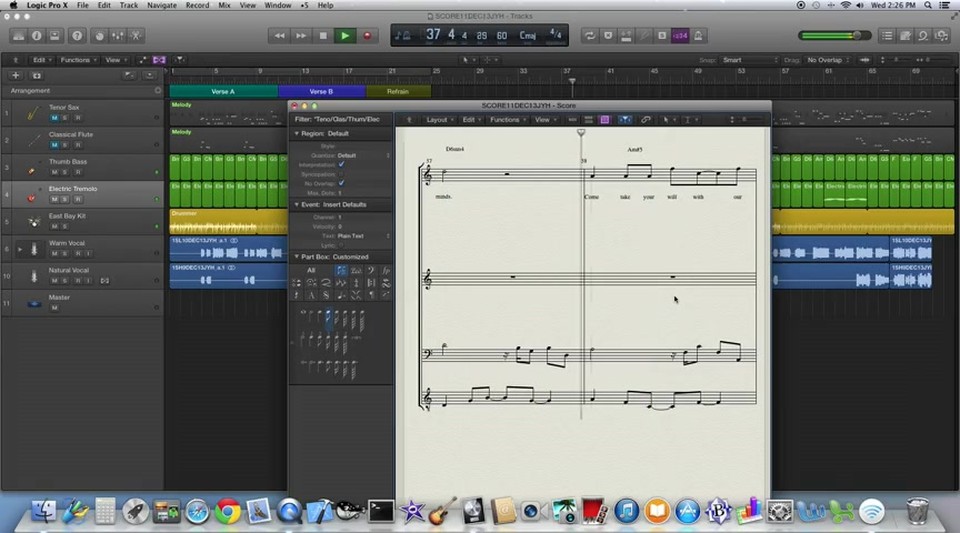Select bass clef group in Part Box
The image size is (960, 533).
click(x=370, y=270)
